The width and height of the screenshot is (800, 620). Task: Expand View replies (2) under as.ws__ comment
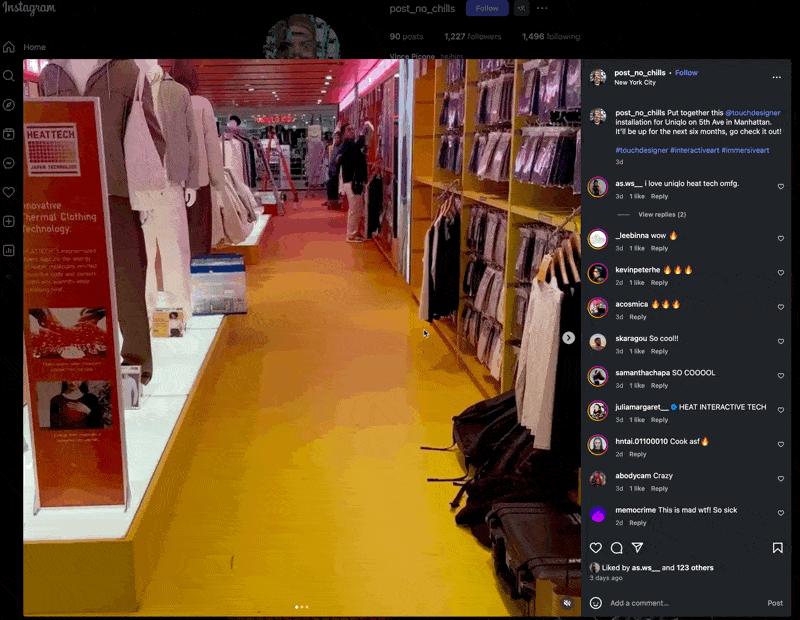coord(661,215)
